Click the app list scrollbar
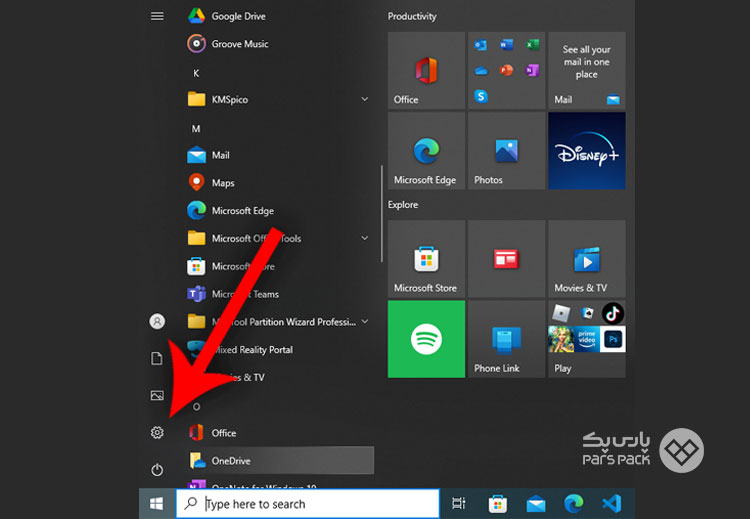This screenshot has width=750, height=519. (x=382, y=213)
